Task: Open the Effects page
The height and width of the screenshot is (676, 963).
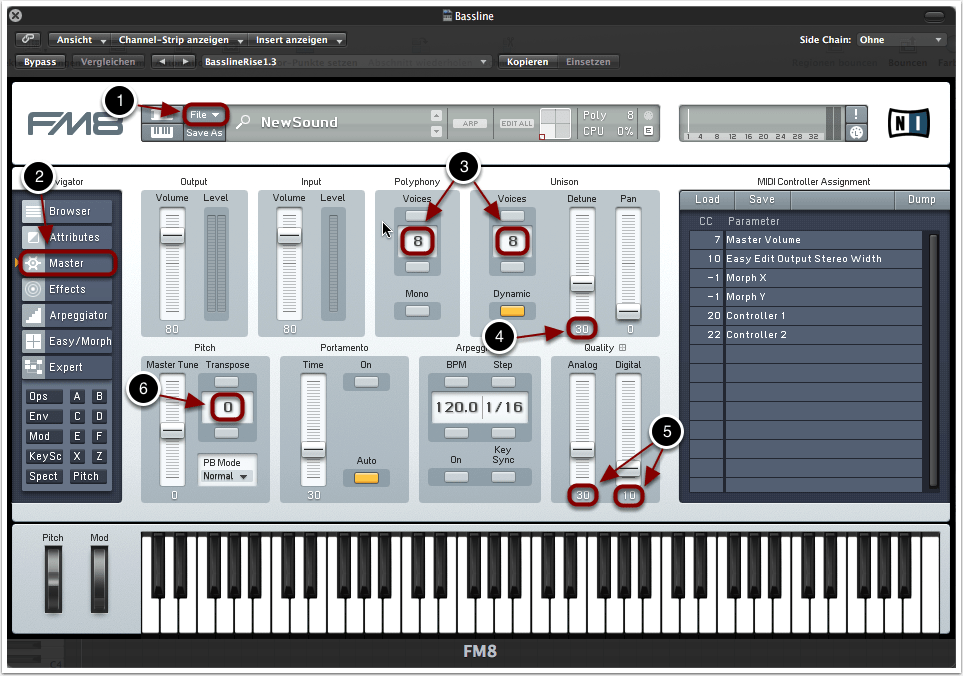Action: pyautogui.click(x=67, y=289)
